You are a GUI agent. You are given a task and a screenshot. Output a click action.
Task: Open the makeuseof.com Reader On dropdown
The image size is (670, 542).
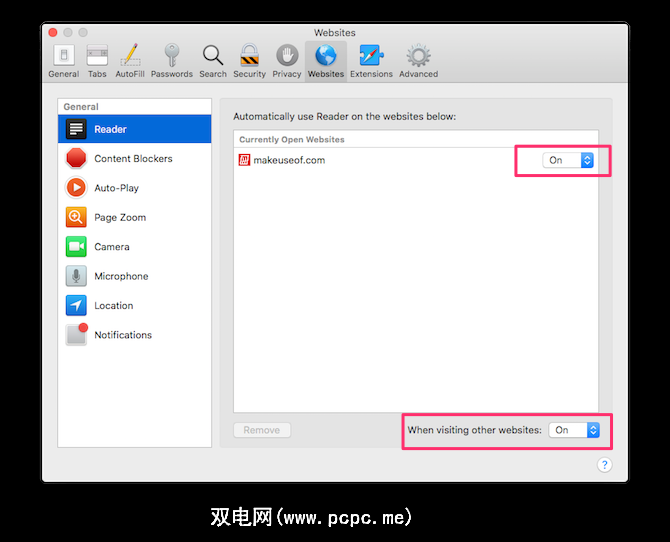point(568,160)
